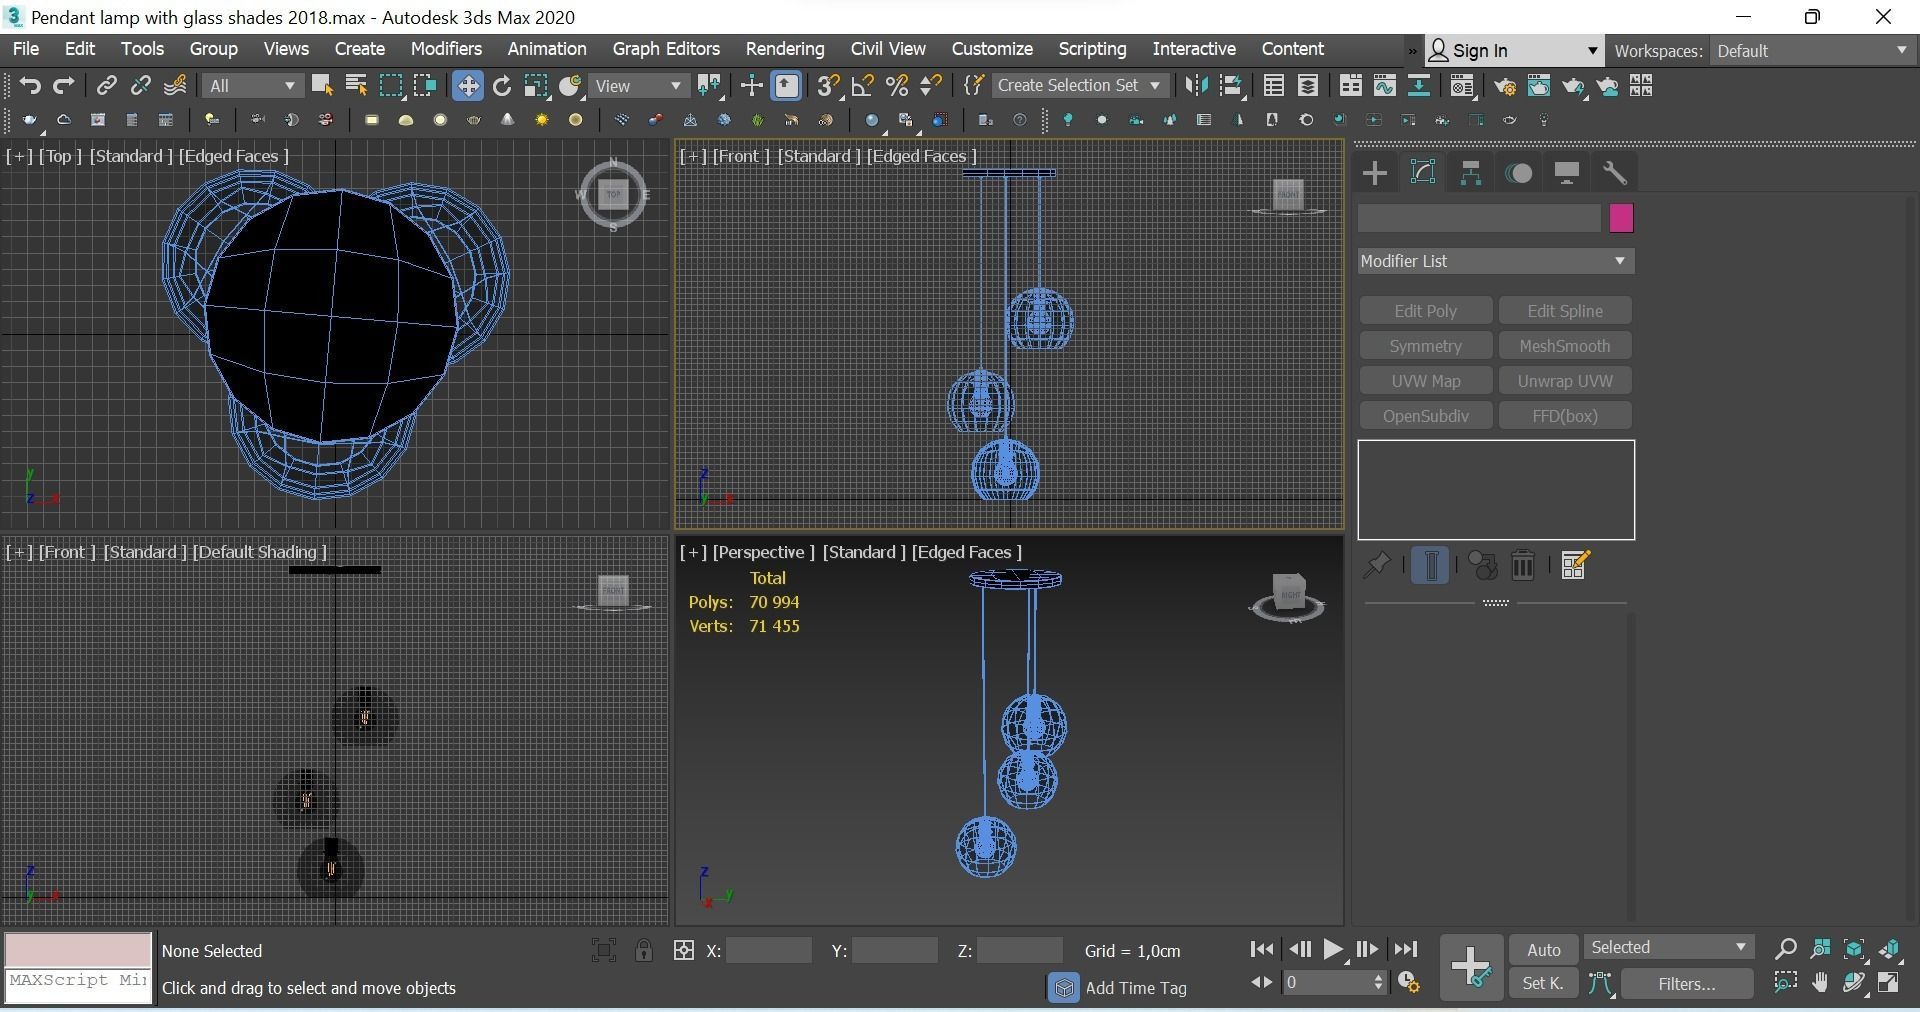Click the Set K. button
1920x1012 pixels.
coord(1543,984)
